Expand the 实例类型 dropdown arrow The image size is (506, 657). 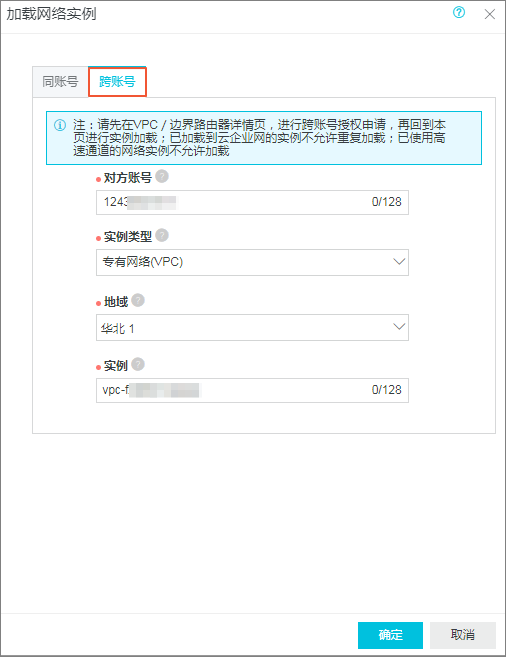[399, 262]
